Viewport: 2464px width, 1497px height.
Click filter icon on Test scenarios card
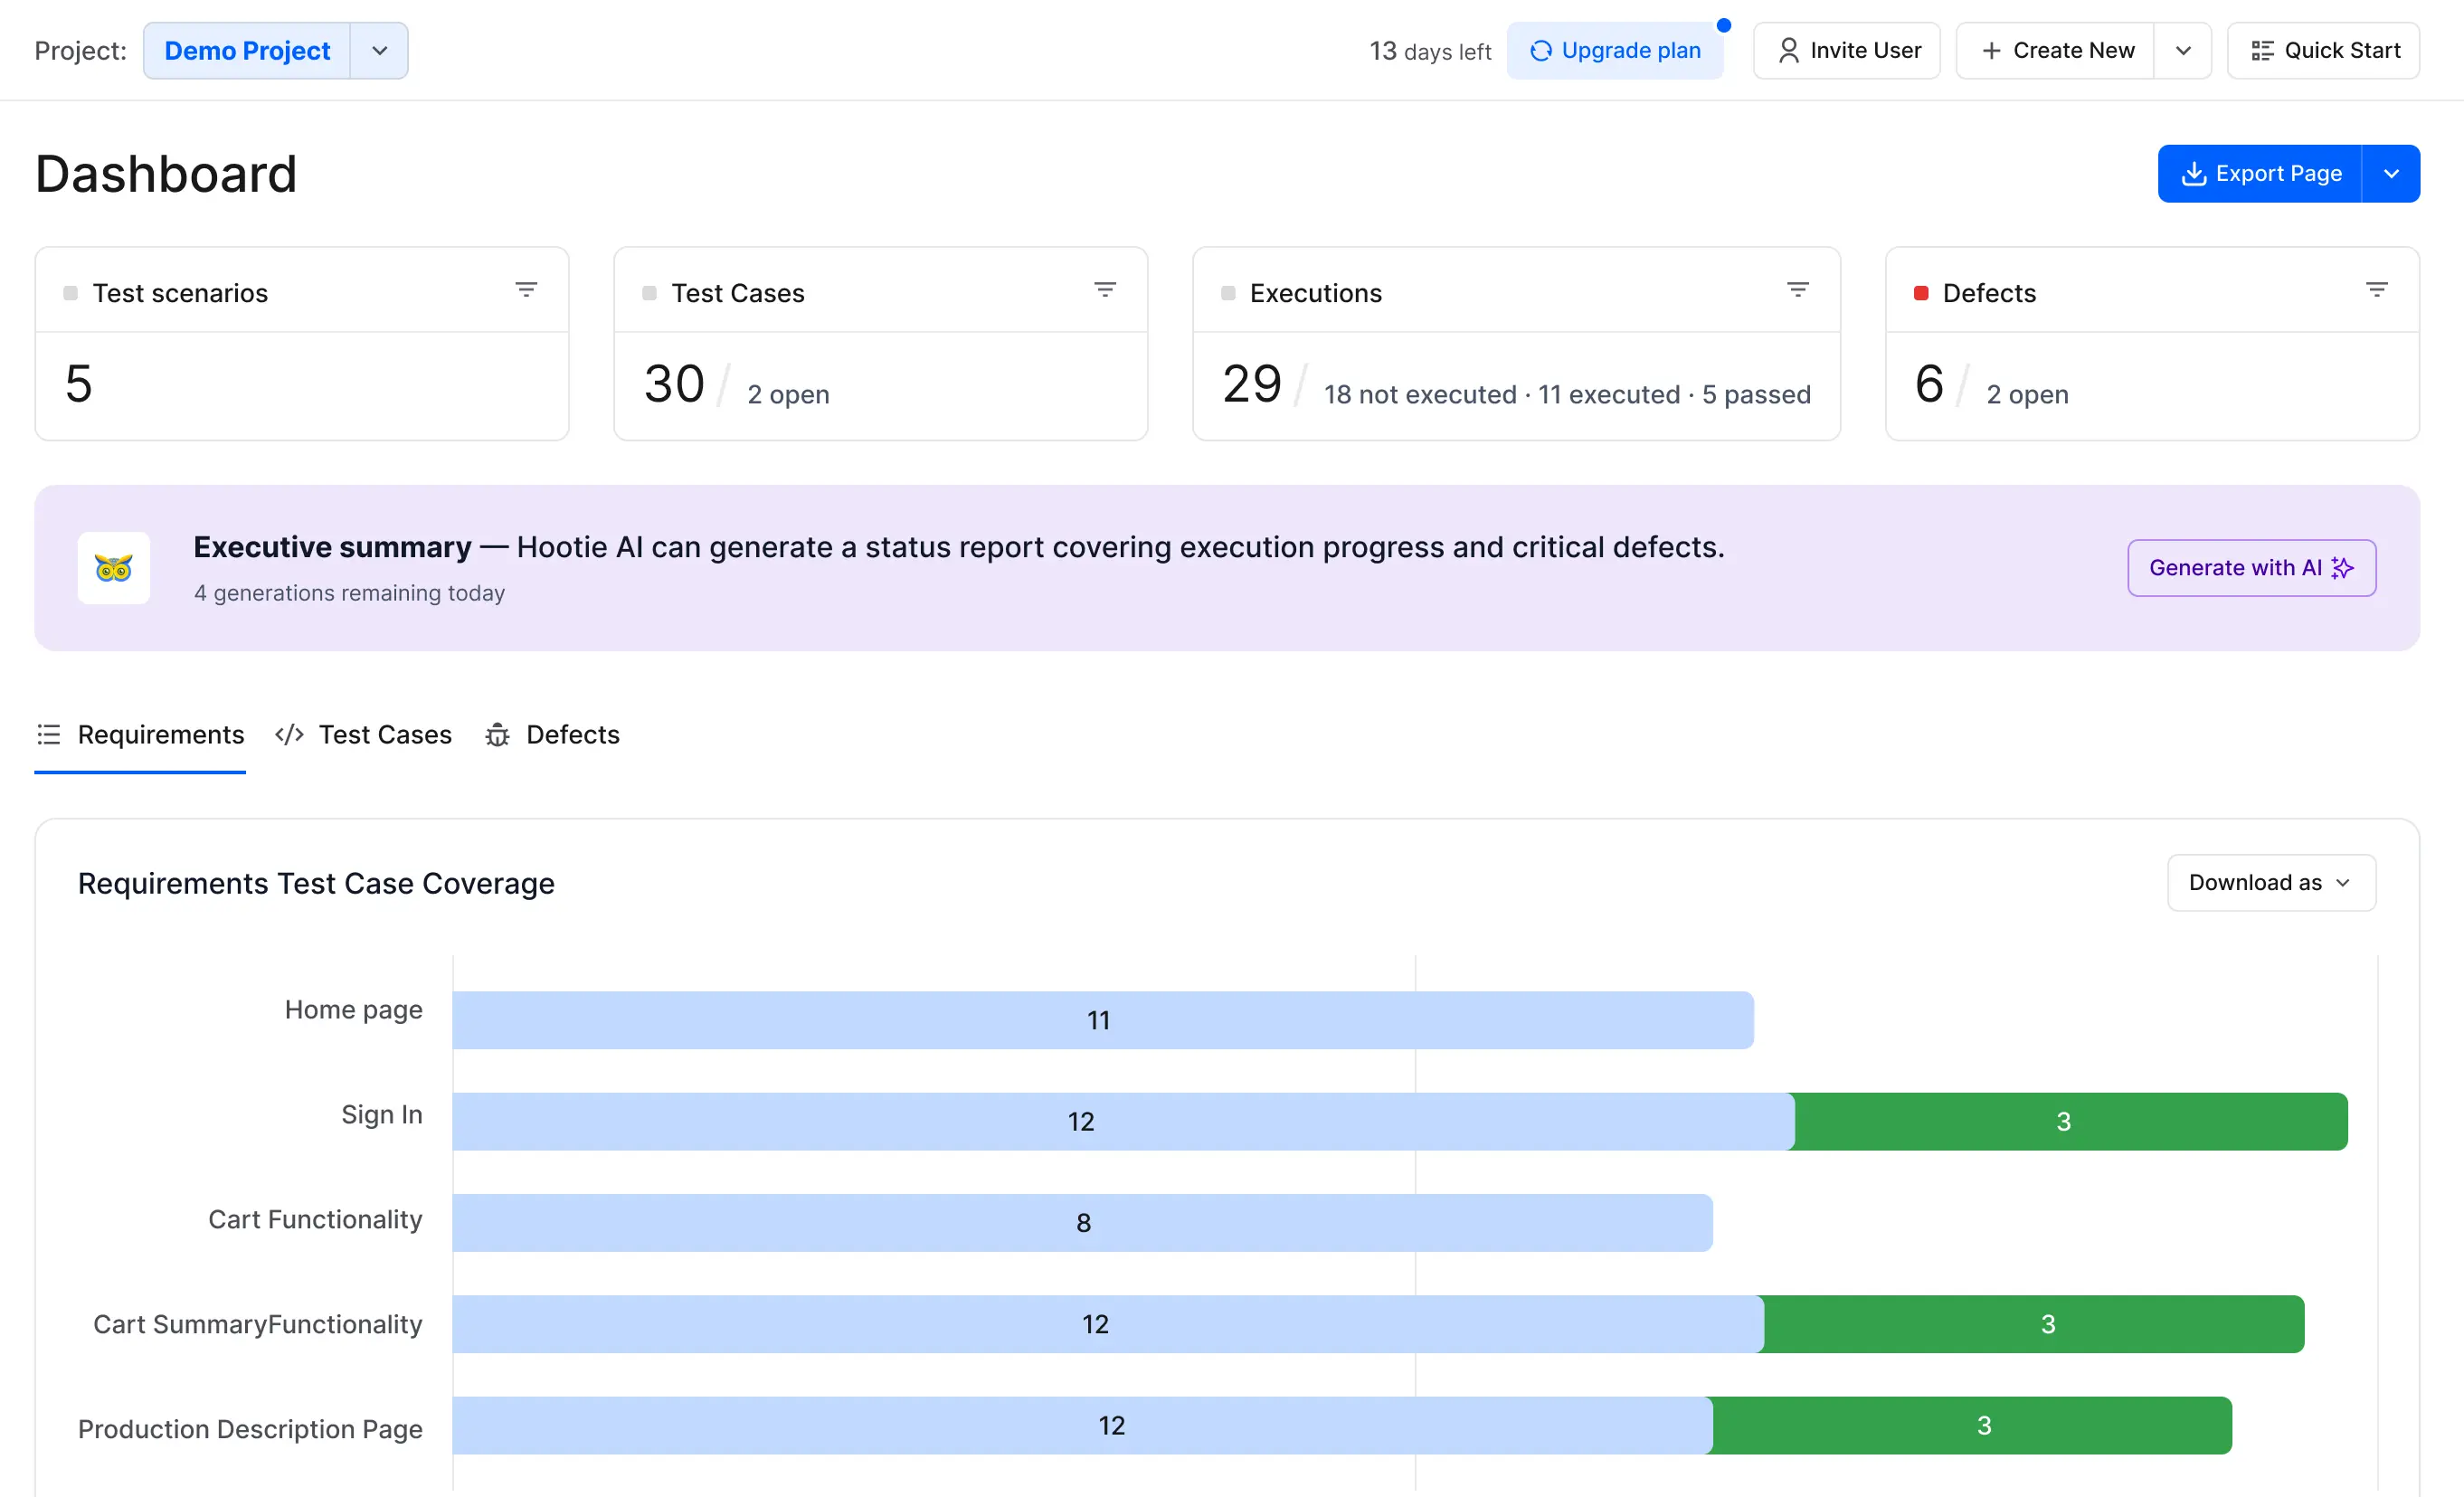pos(526,290)
